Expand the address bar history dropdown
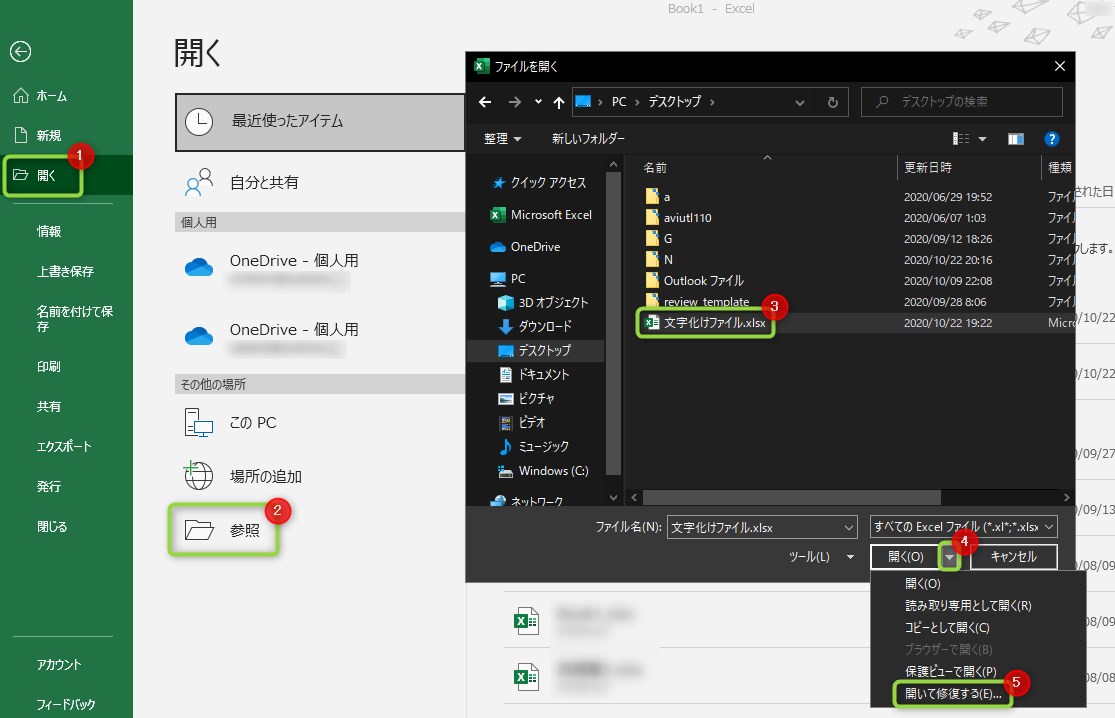The width and height of the screenshot is (1115, 718). tap(800, 102)
